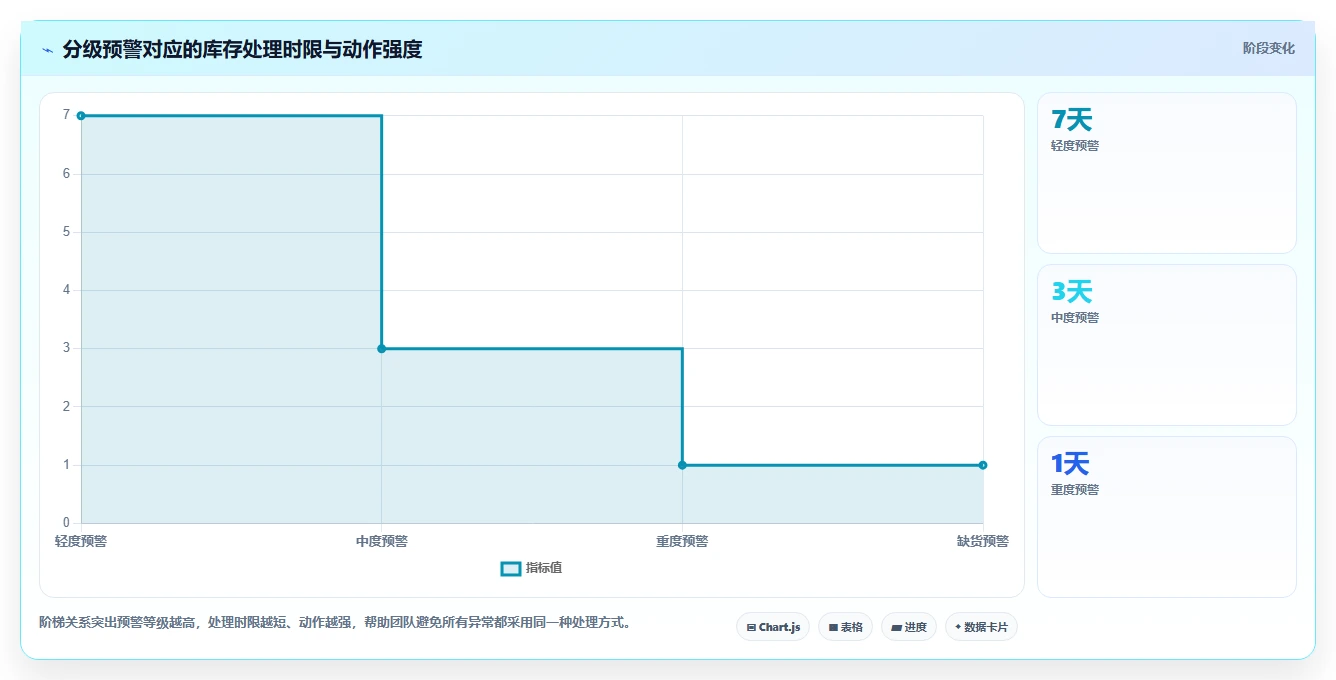
Task: Click the y-axis tick label 5
Action: click(x=66, y=232)
